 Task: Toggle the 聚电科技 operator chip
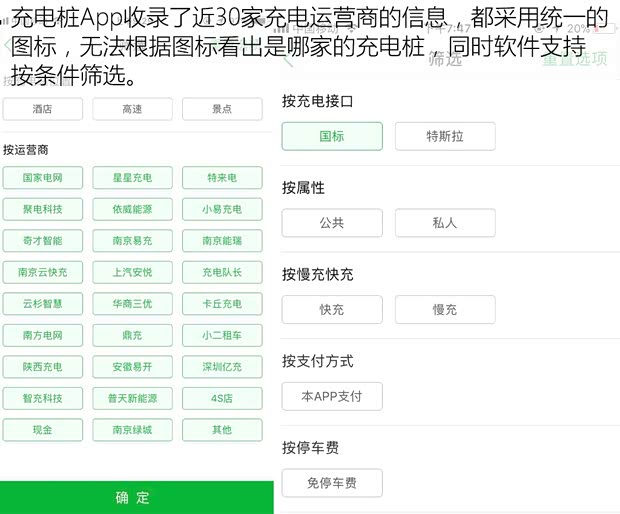pos(43,209)
